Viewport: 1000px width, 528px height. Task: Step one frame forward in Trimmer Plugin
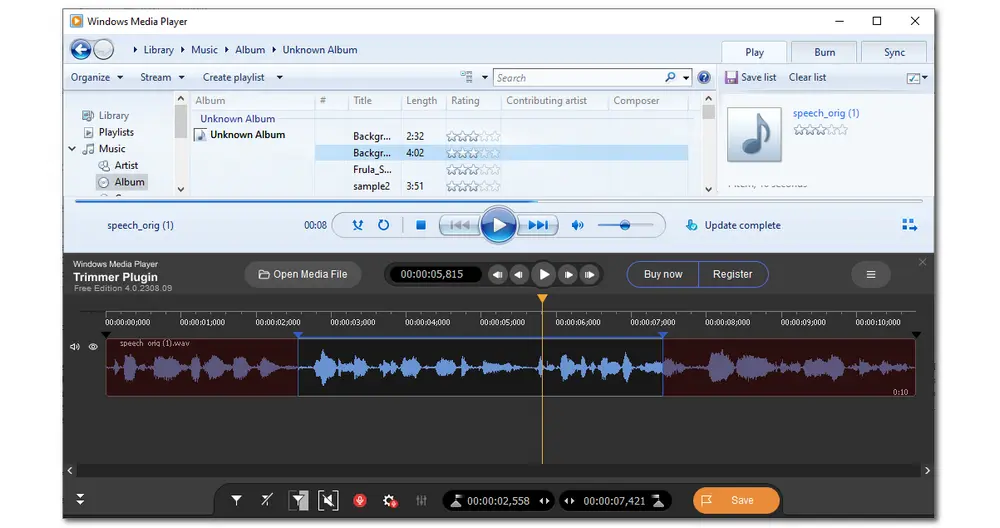568,275
